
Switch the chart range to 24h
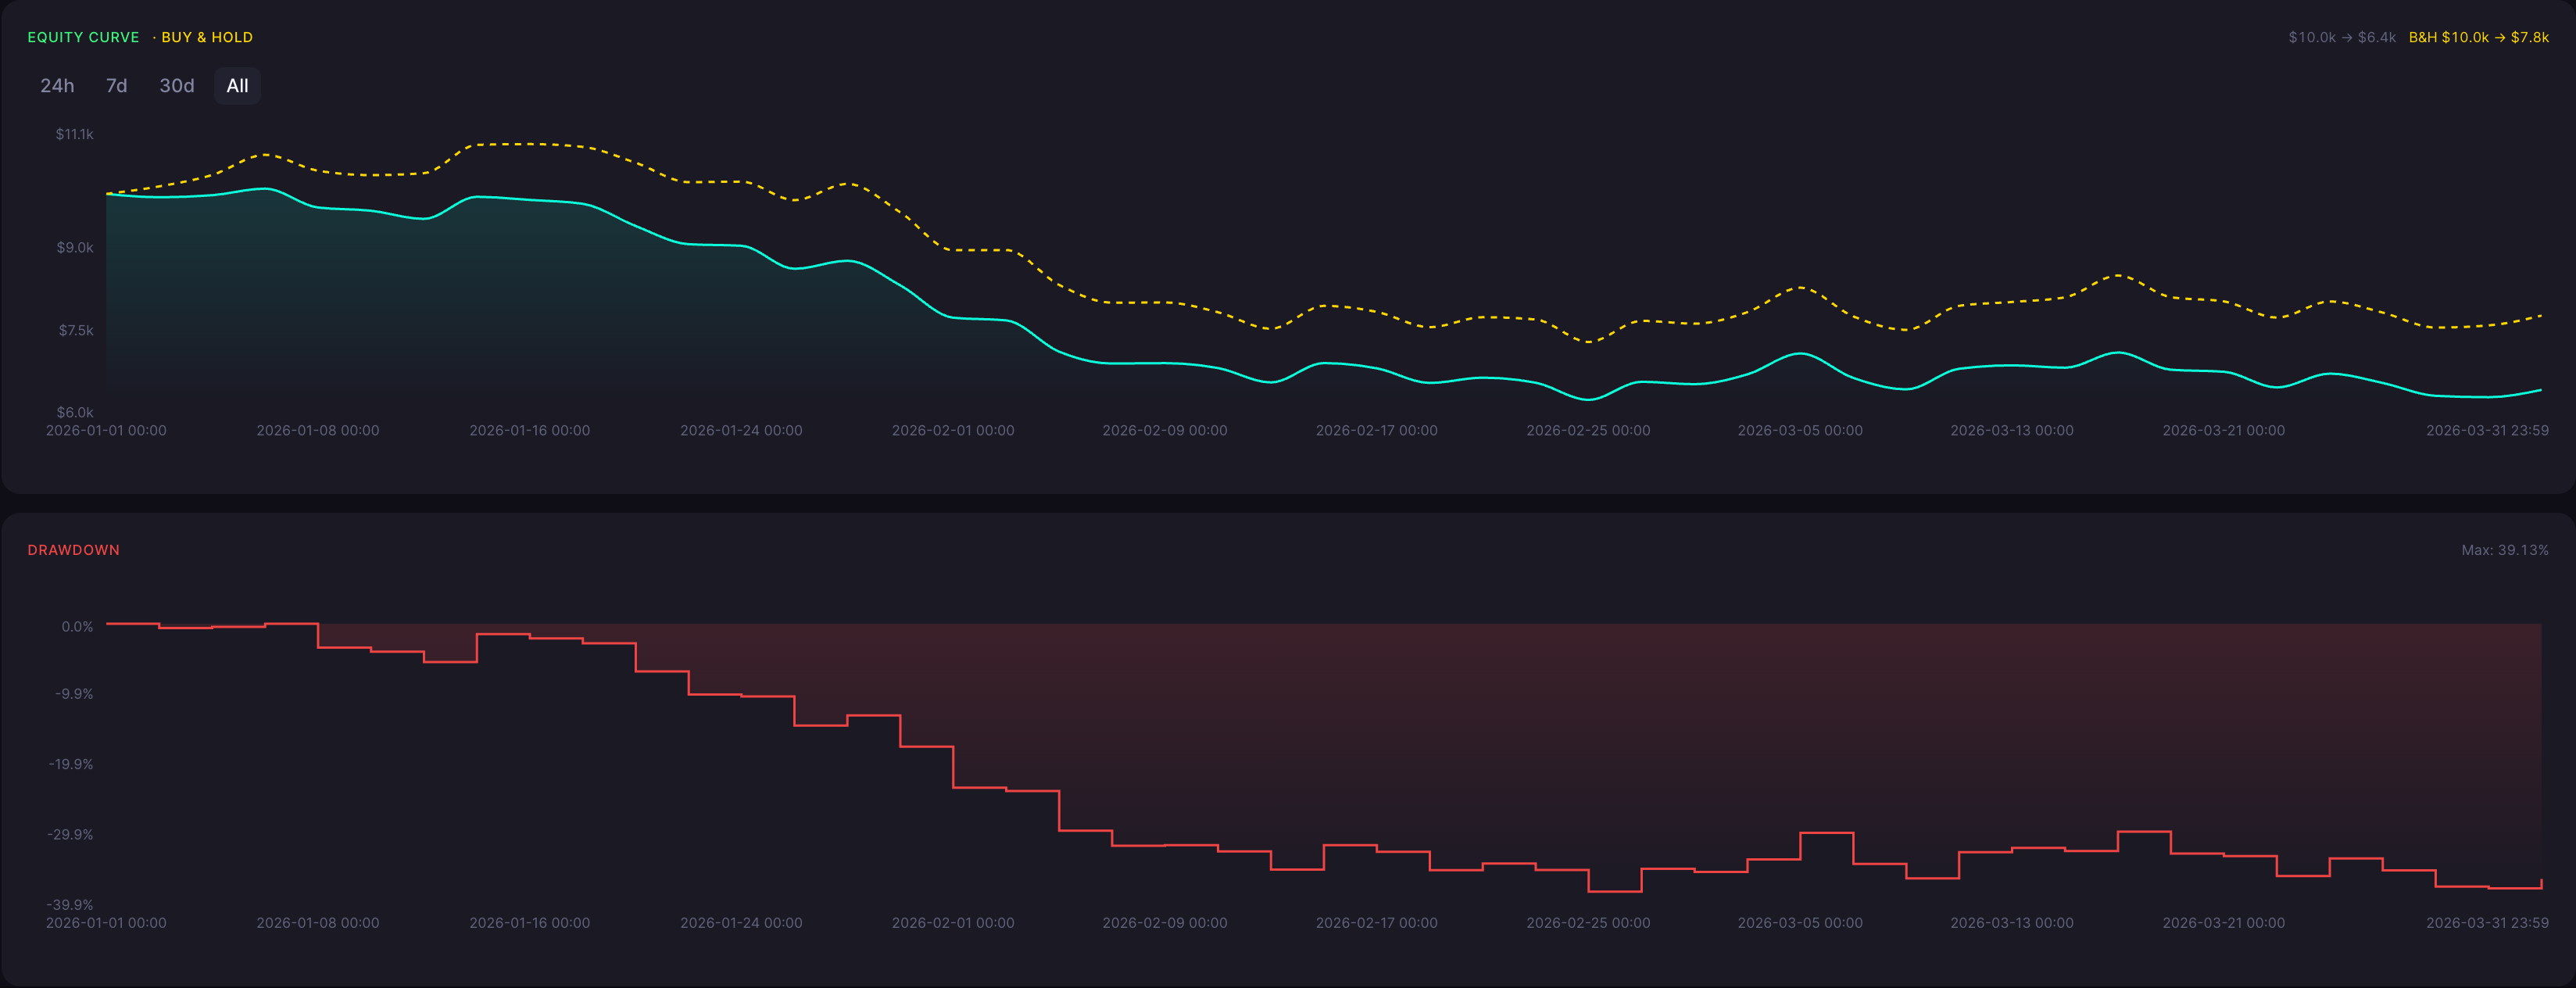click(57, 86)
